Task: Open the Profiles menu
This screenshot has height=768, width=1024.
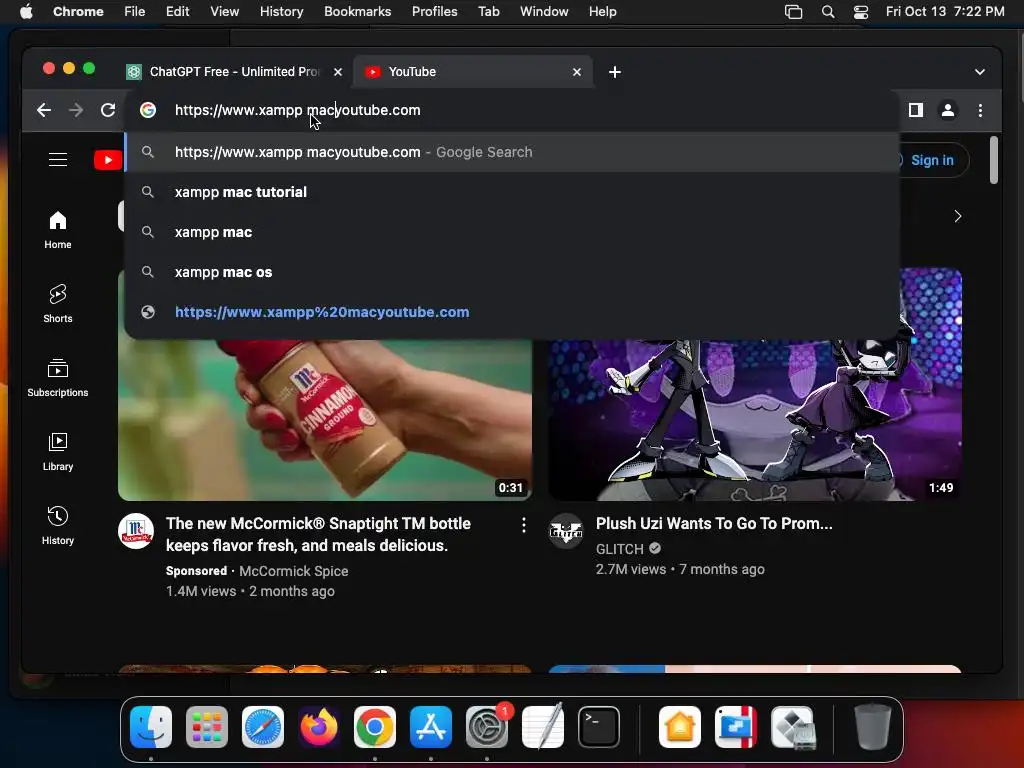Action: [x=434, y=12]
